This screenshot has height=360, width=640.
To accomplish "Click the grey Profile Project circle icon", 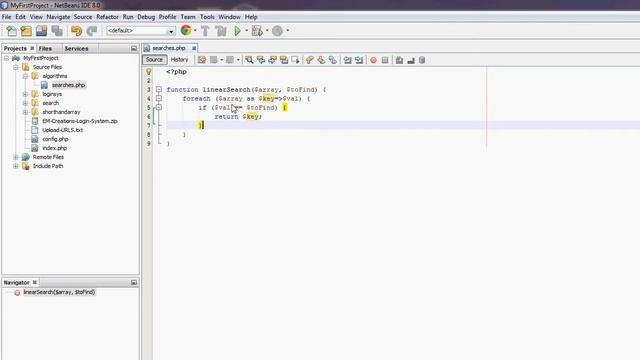I will [277, 31].
